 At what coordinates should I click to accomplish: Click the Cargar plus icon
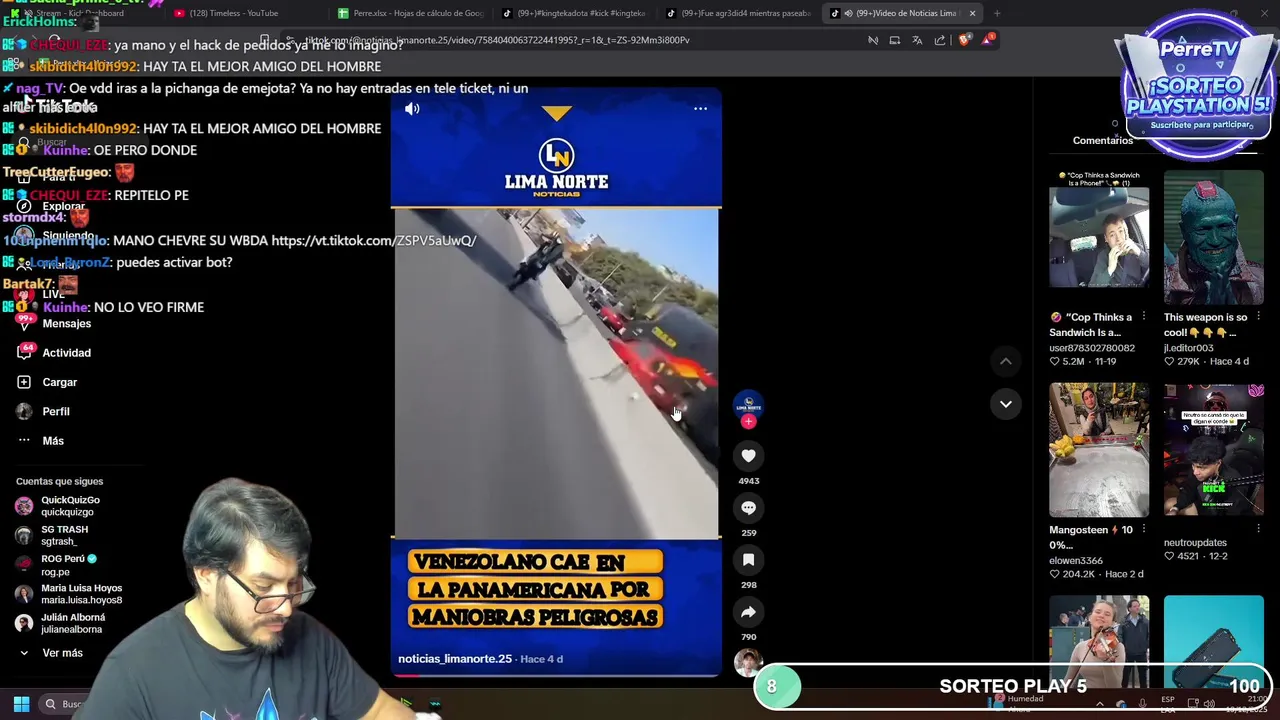(24, 382)
